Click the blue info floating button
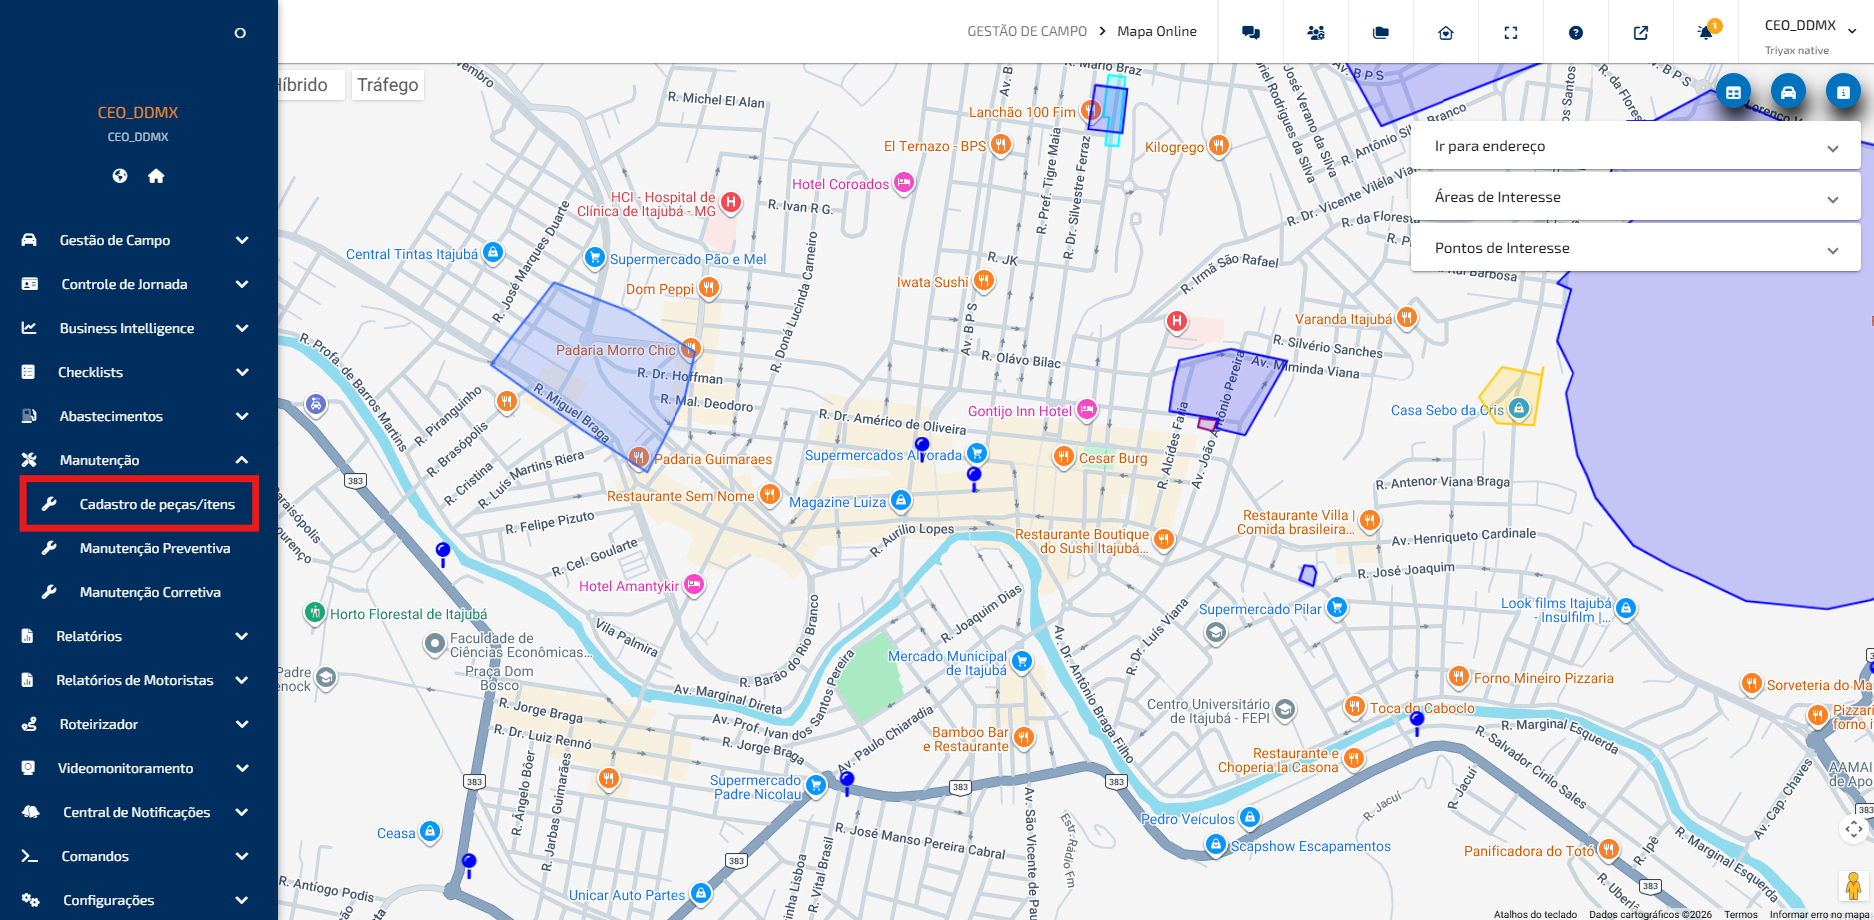Viewport: 1874px width, 920px height. tap(1843, 92)
